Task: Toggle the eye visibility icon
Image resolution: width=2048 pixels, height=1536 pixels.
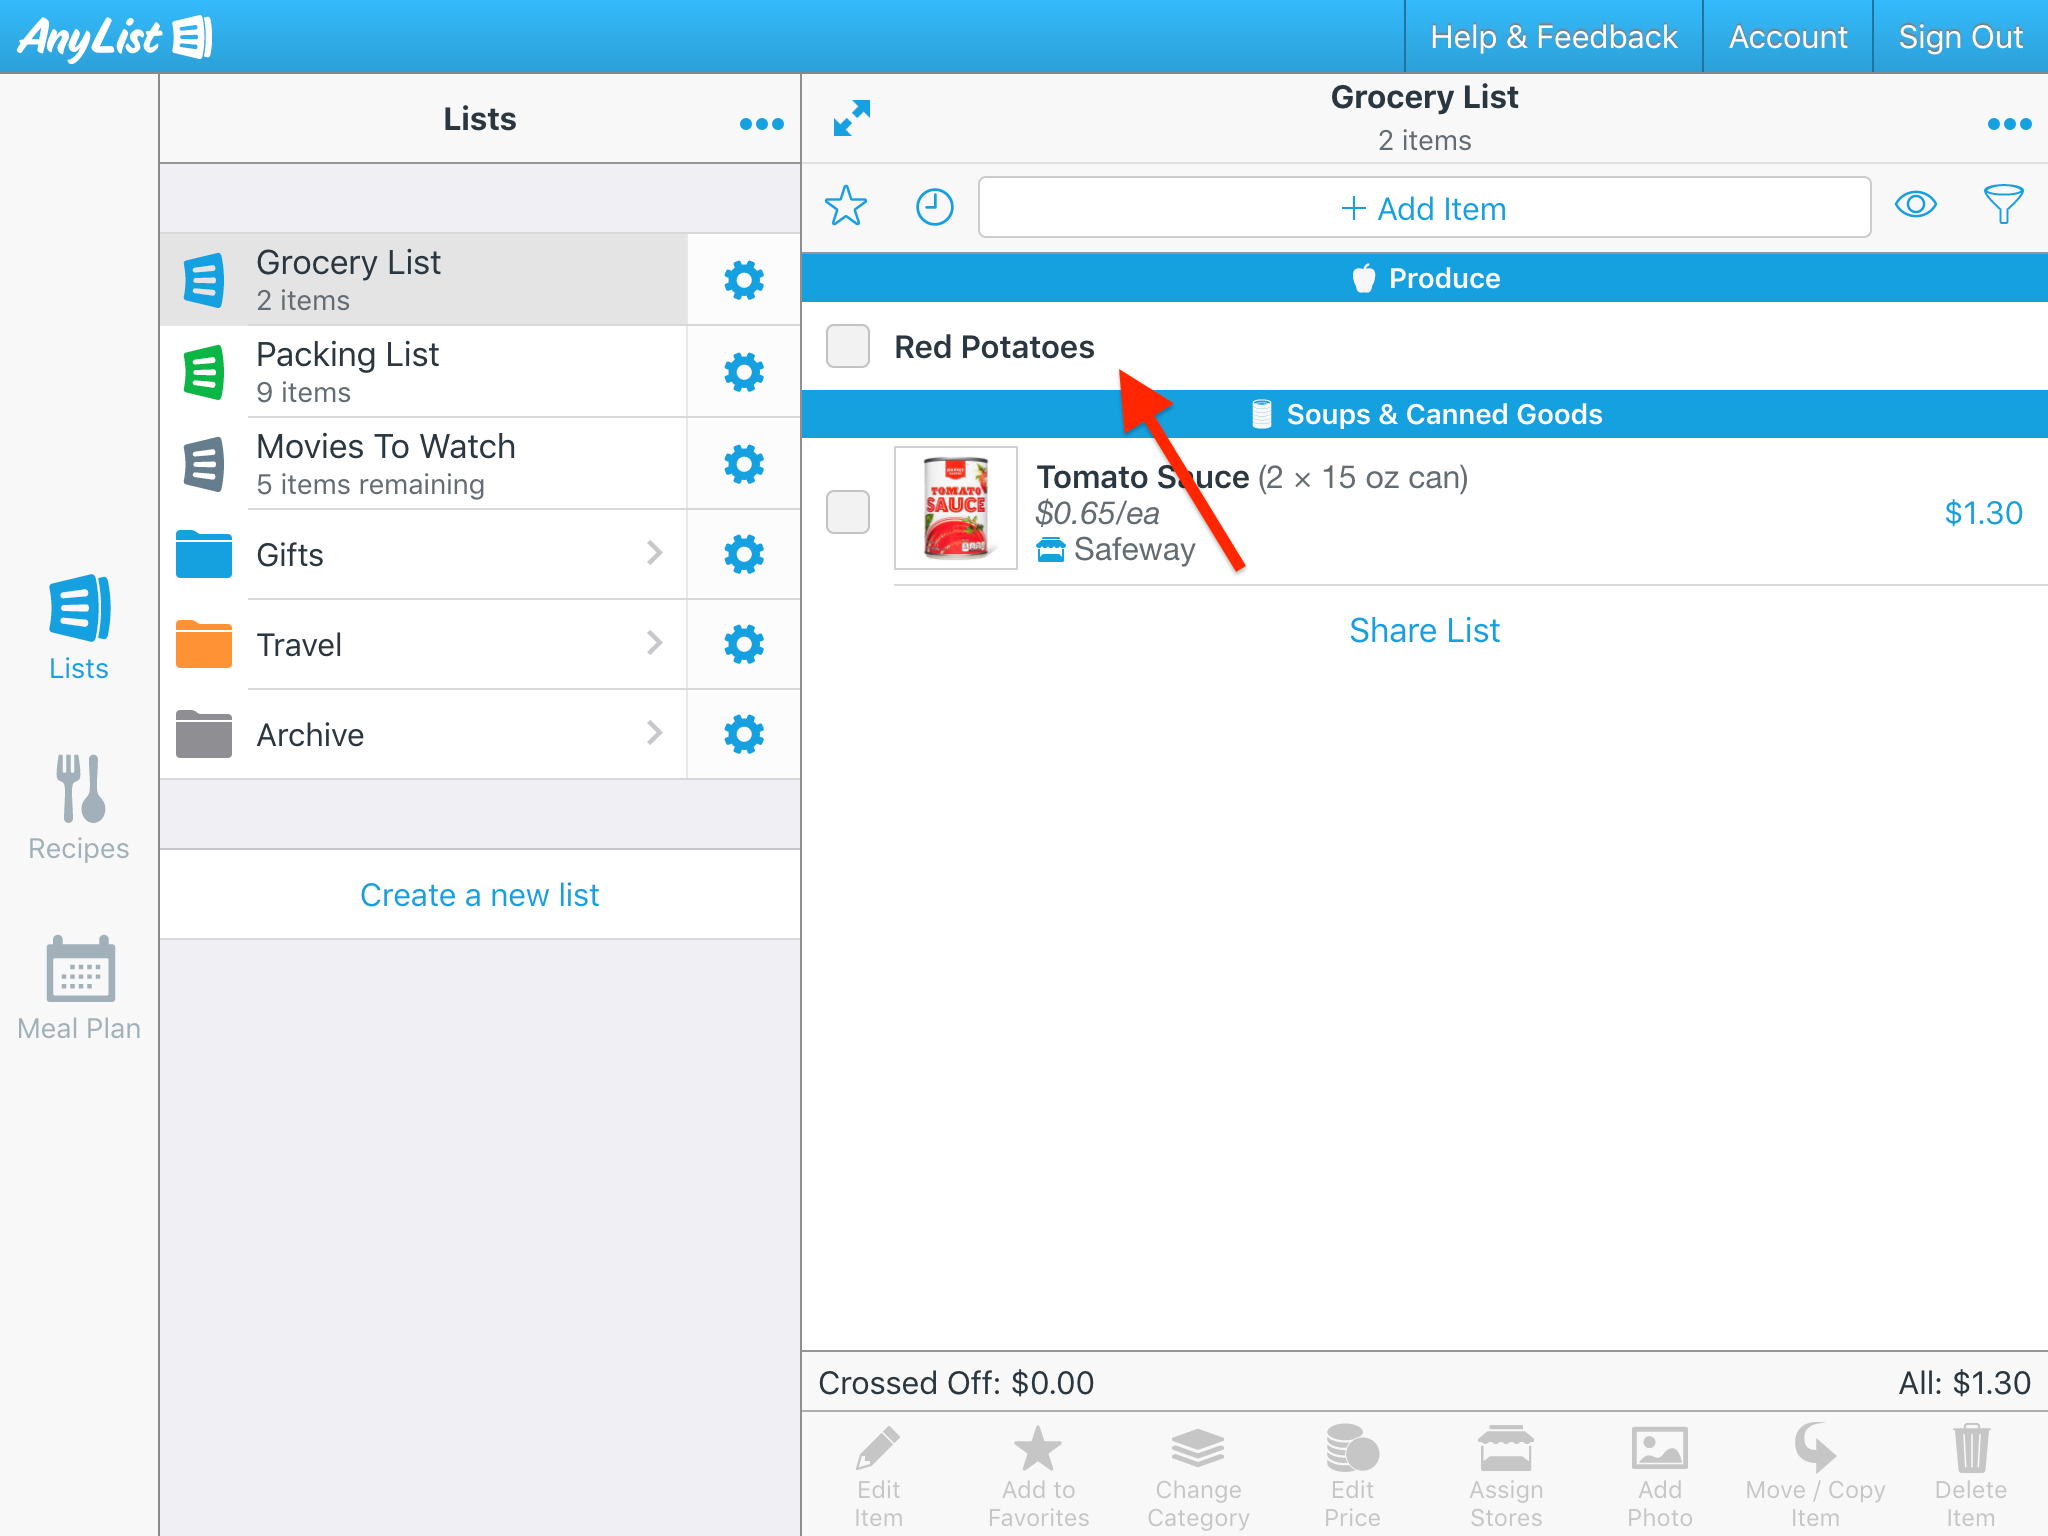Action: [x=1915, y=205]
